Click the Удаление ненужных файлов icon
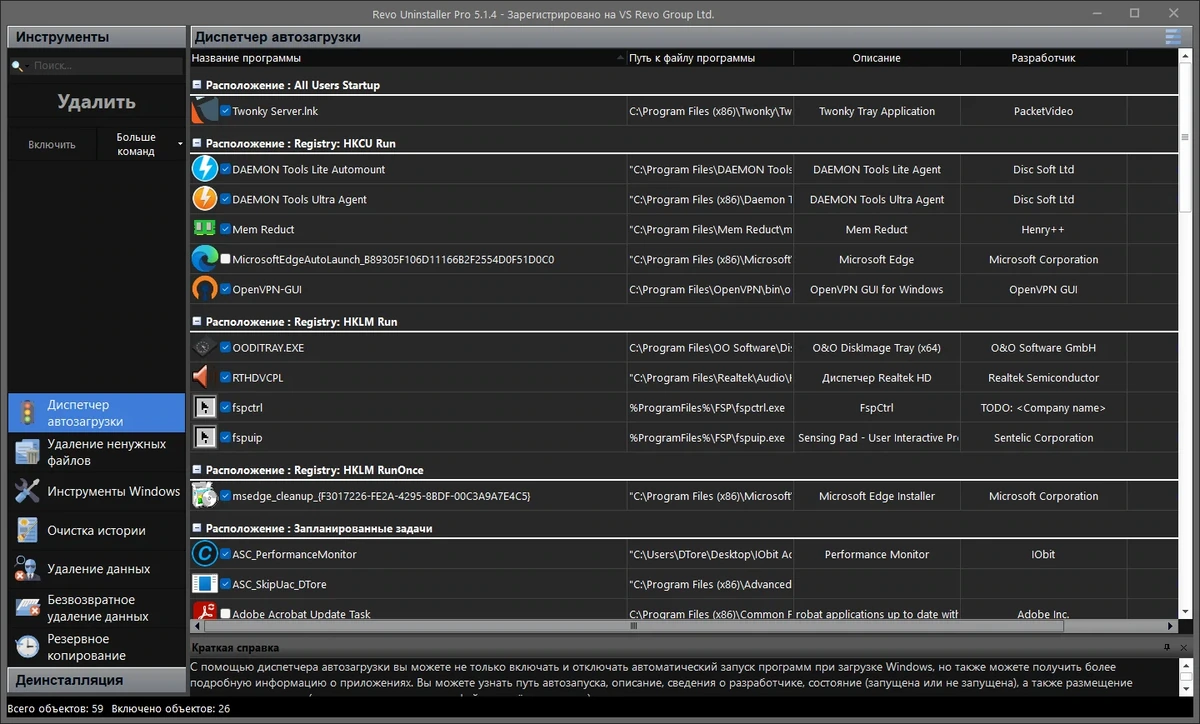Viewport: 1200px width, 724px height. point(27,452)
